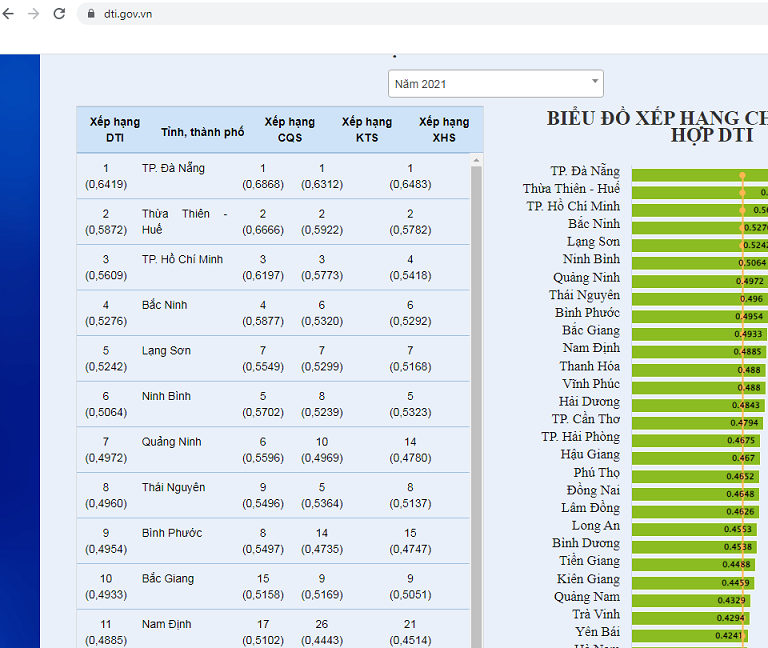Viewport: 768px width, 648px height.
Task: Select the Lạng Sơn table row
Action: (272, 358)
